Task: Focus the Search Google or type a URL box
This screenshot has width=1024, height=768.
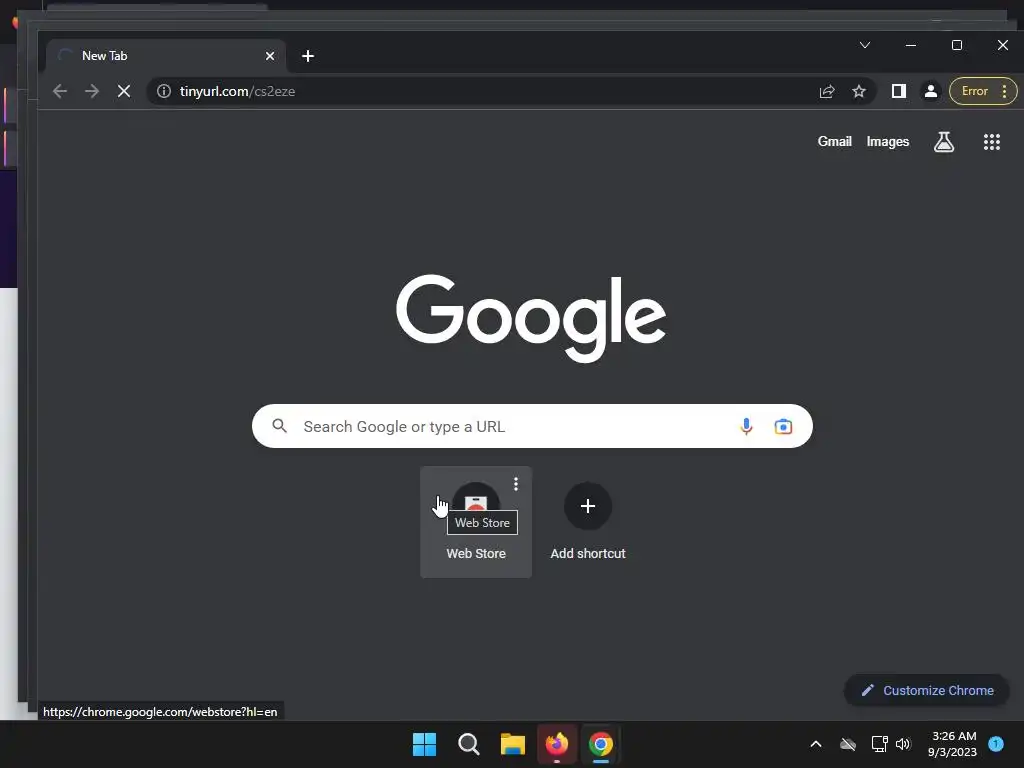Action: [x=532, y=426]
